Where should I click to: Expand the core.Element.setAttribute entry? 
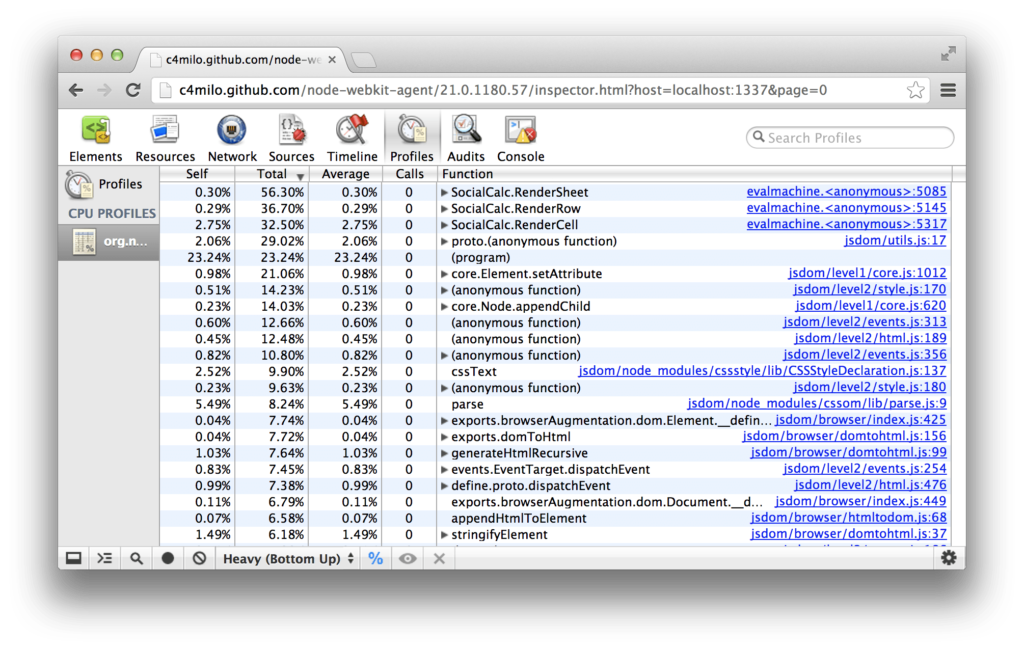tap(443, 273)
